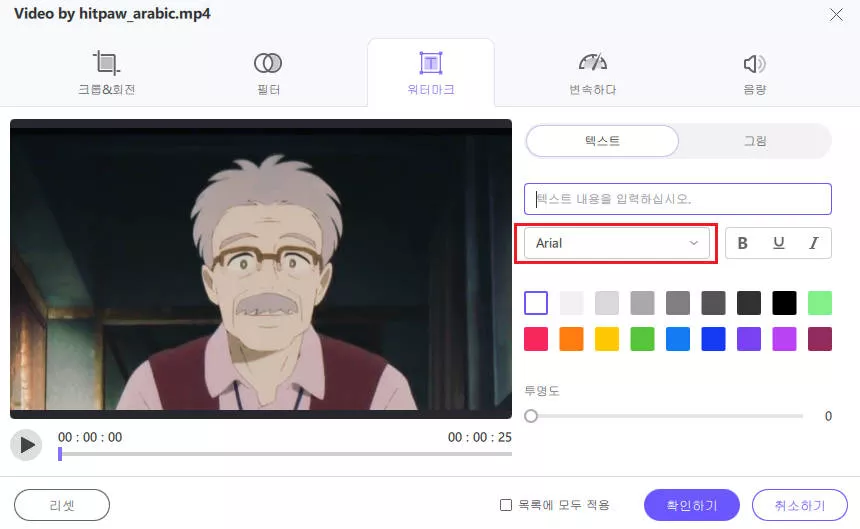Pick the sky blue color swatch

coord(678,339)
